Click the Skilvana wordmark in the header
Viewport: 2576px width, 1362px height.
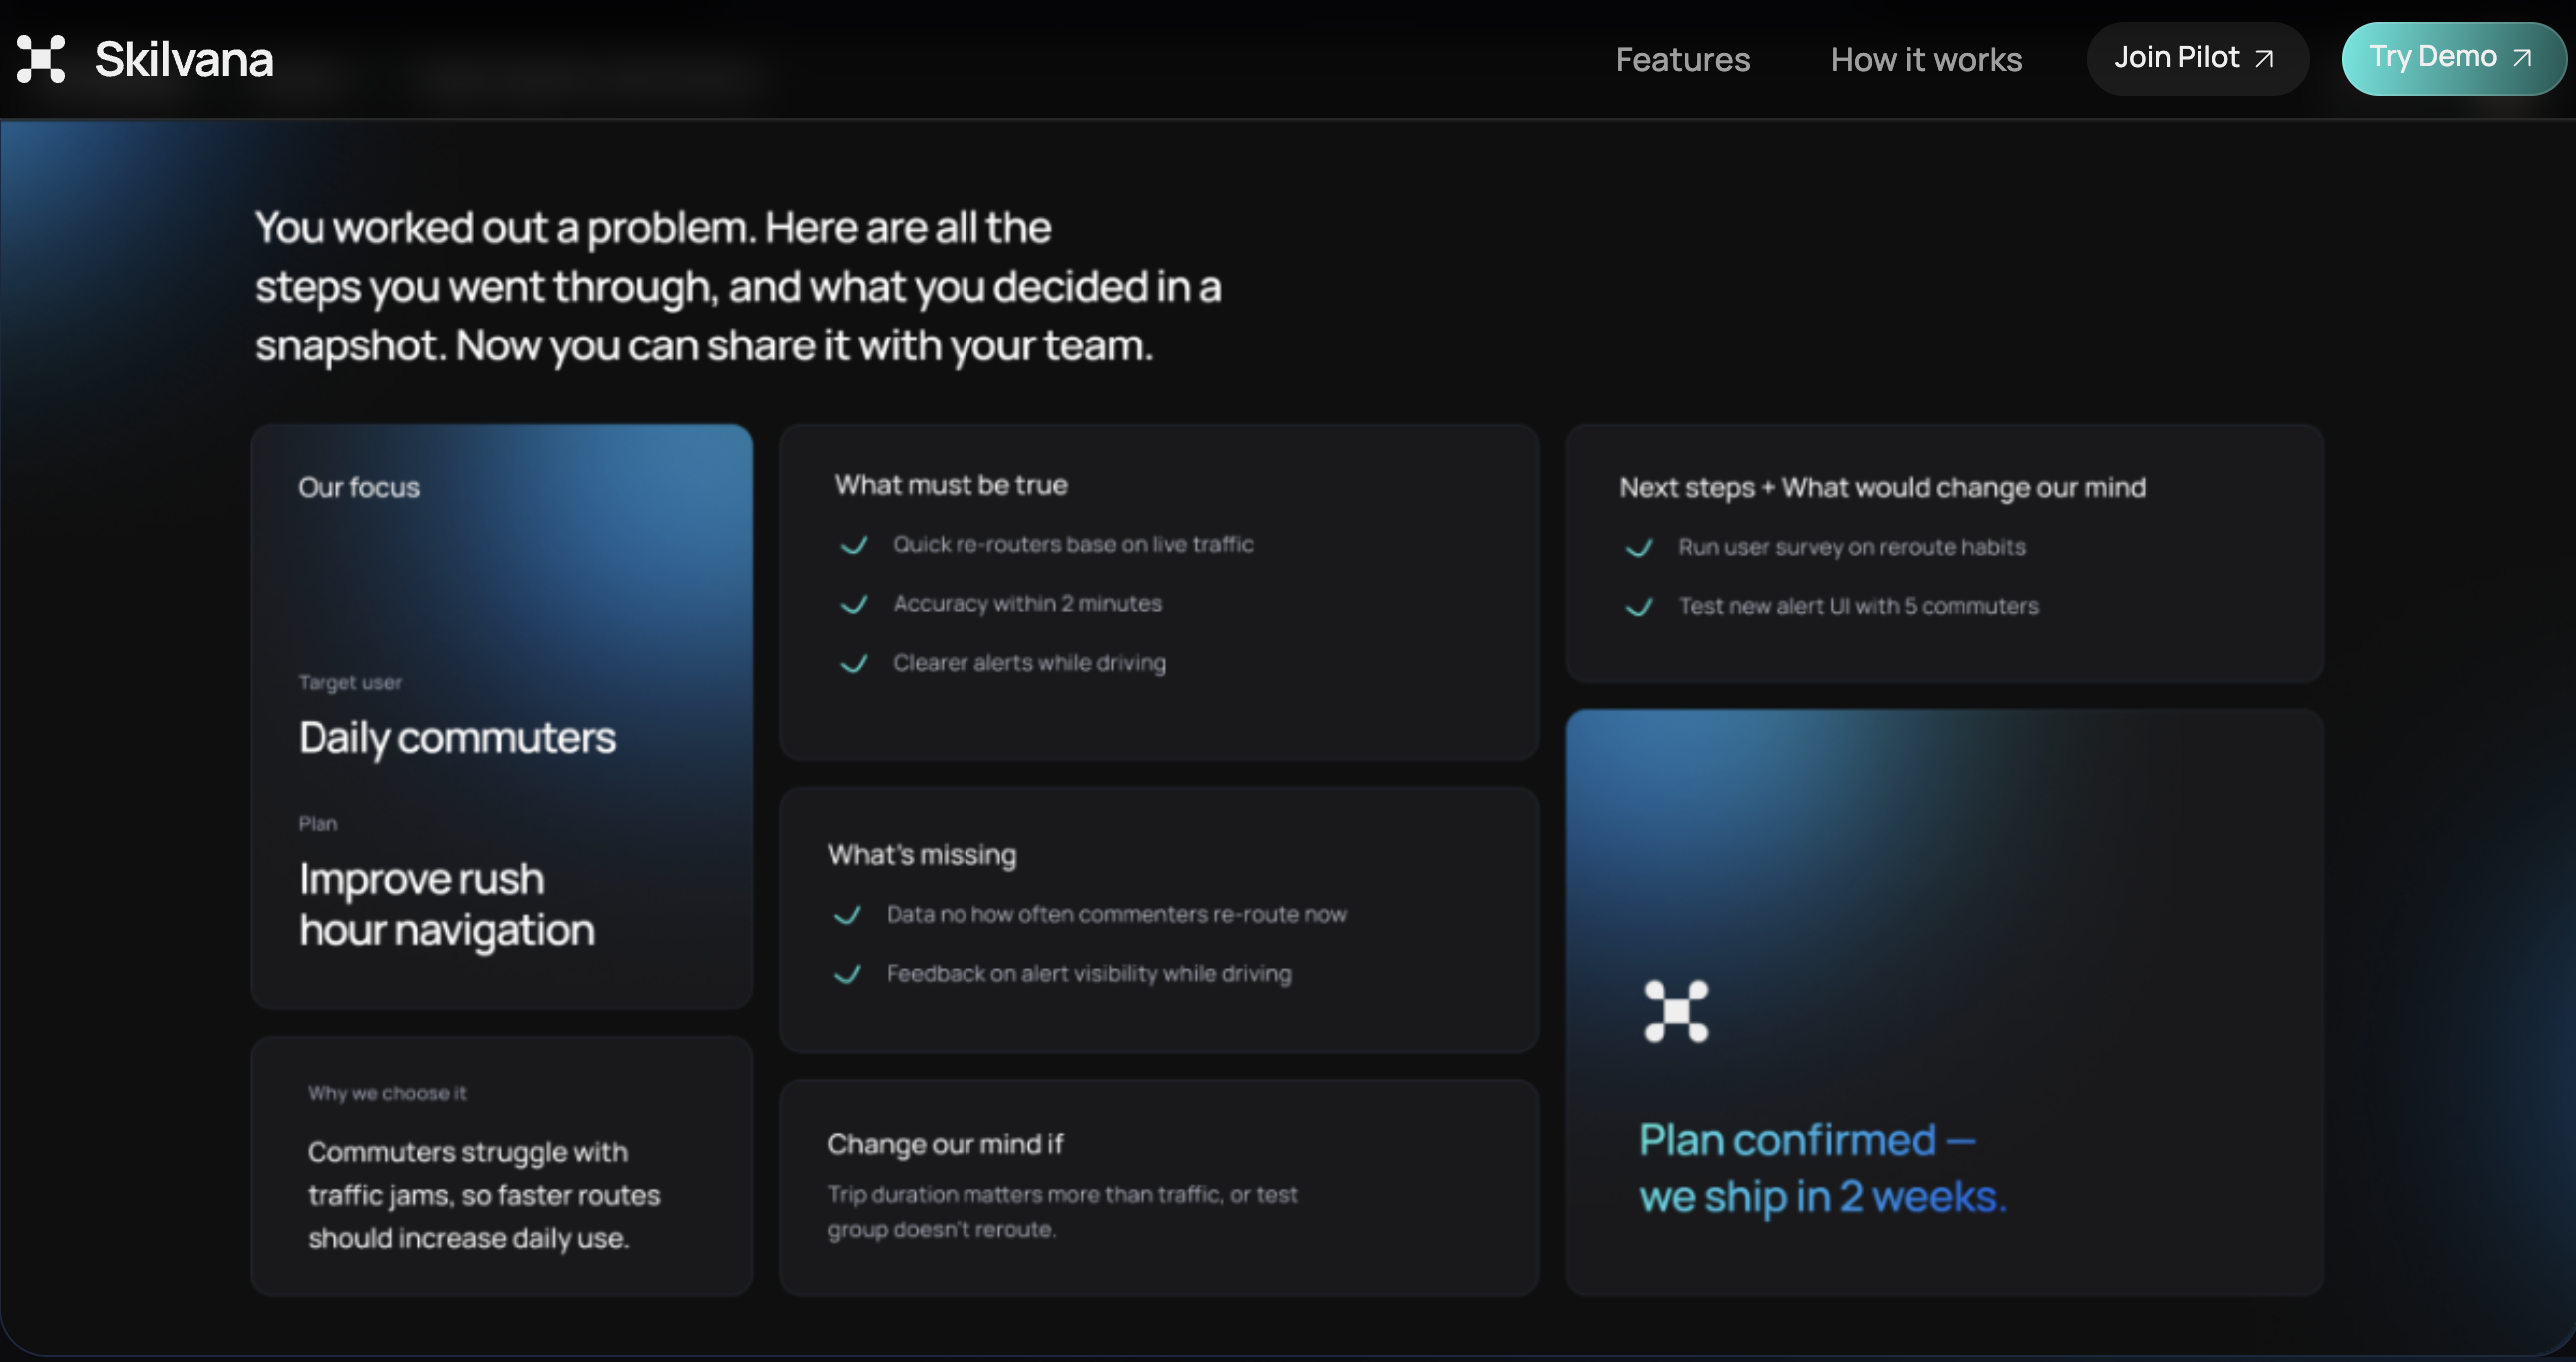pos(184,59)
